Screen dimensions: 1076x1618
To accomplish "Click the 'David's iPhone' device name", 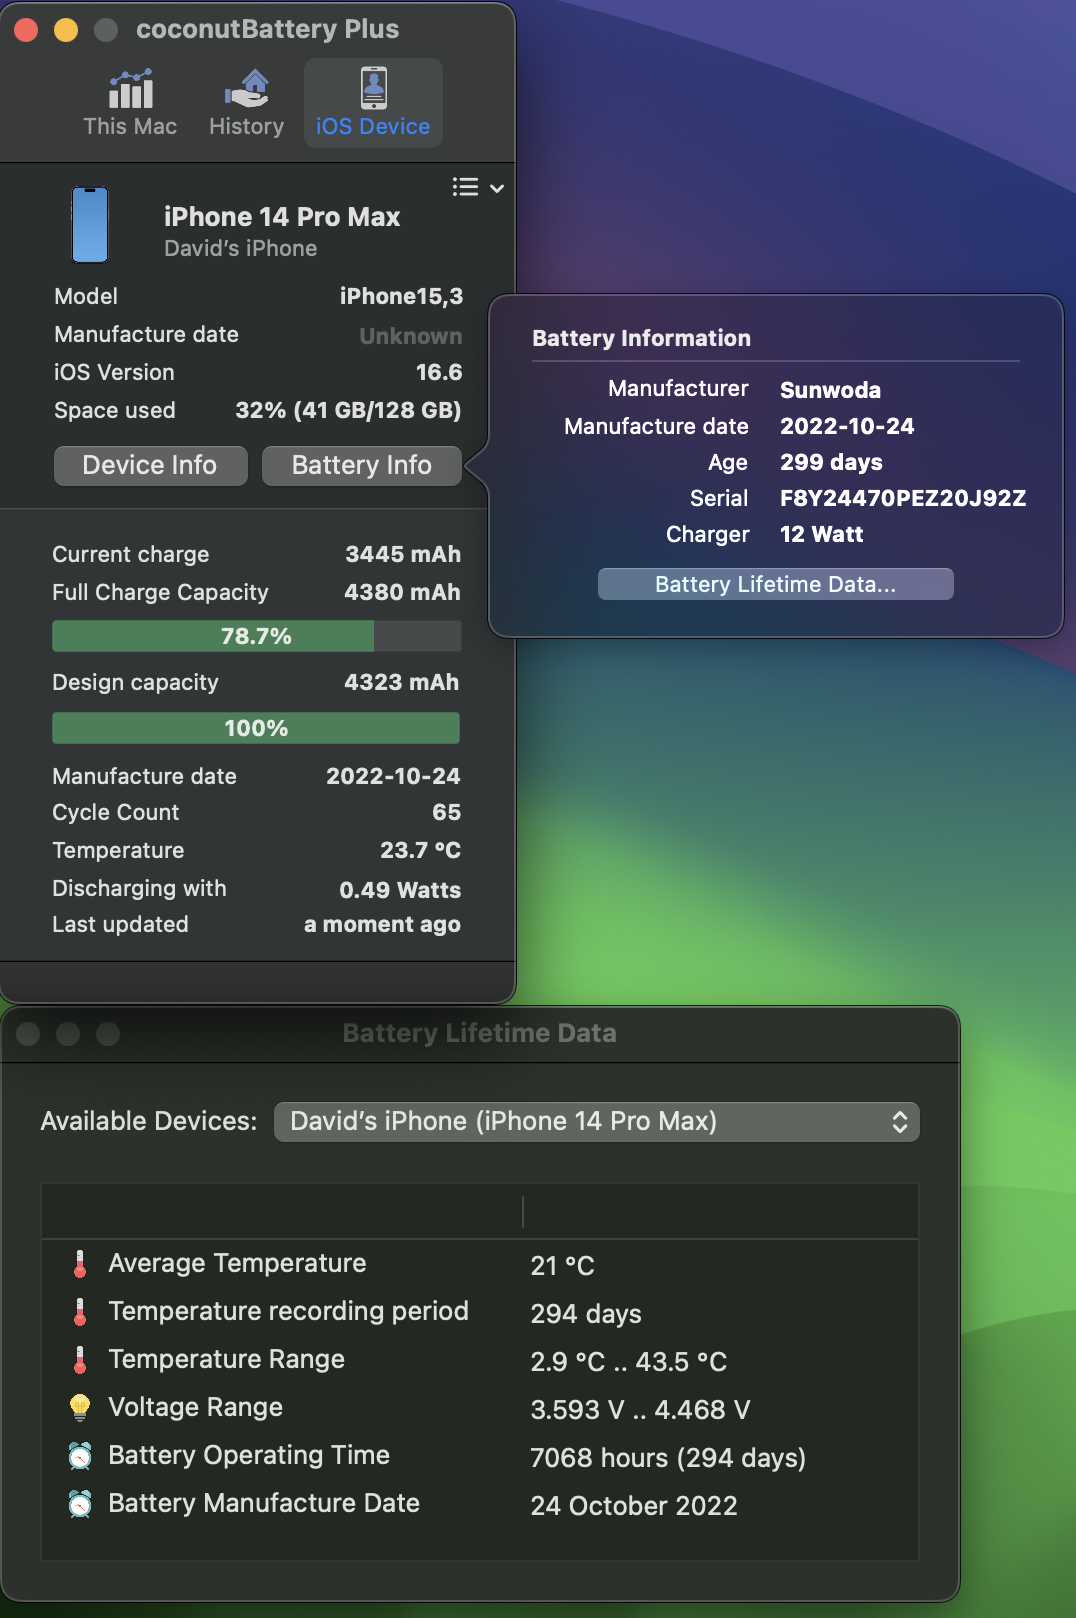I will click(x=241, y=248).
